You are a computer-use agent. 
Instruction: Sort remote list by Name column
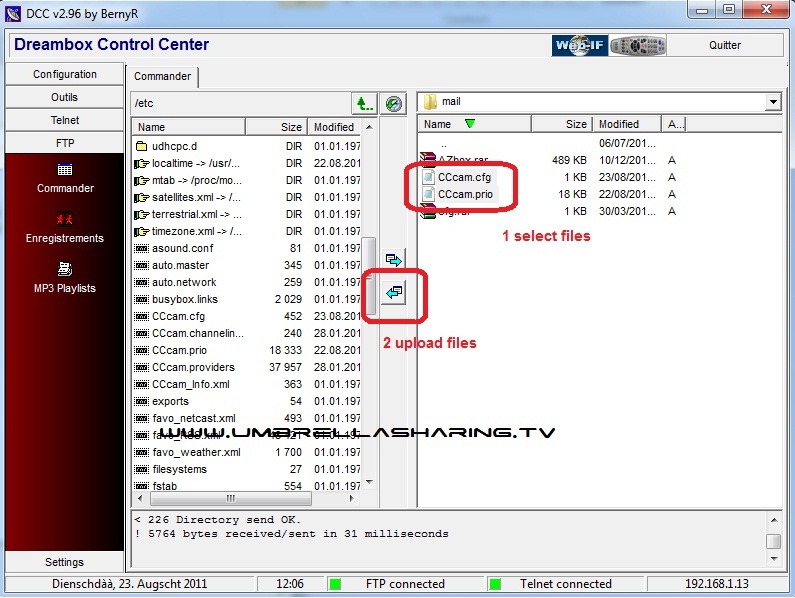189,127
